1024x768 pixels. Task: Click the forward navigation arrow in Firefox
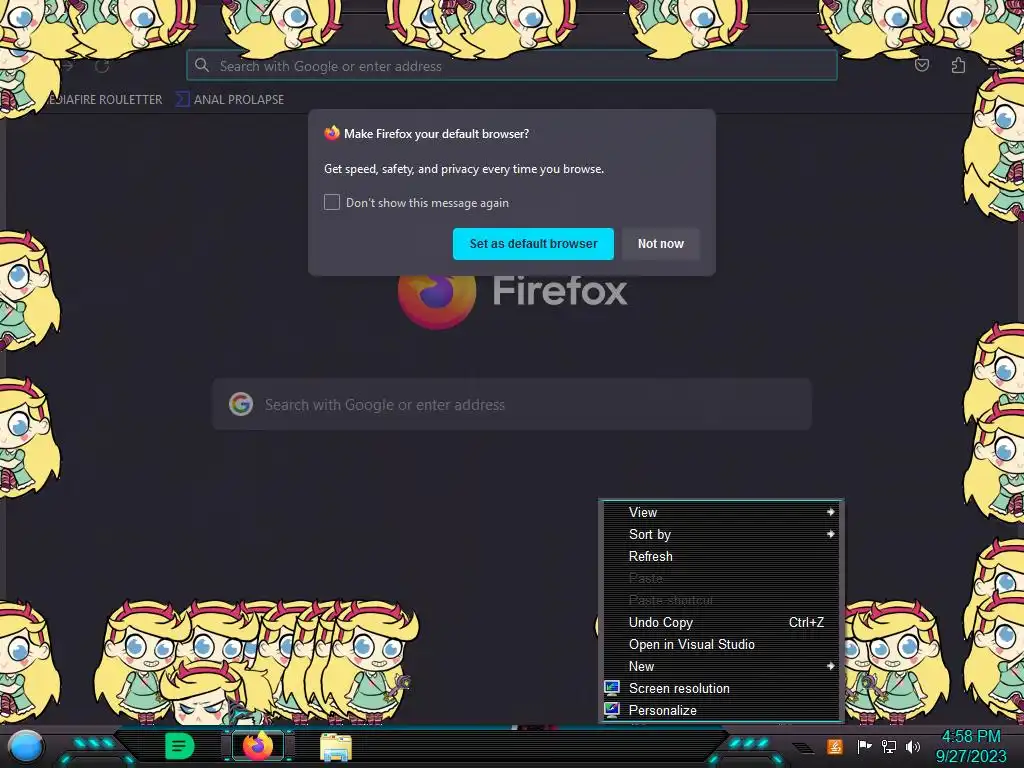[x=68, y=66]
